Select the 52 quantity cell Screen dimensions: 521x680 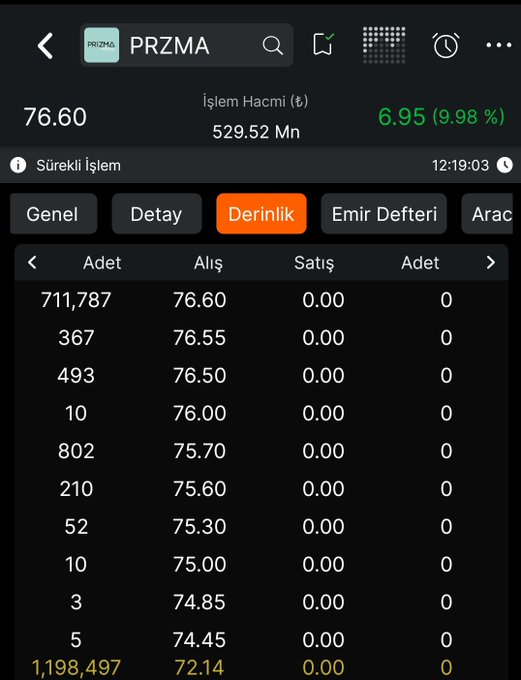pos(76,526)
